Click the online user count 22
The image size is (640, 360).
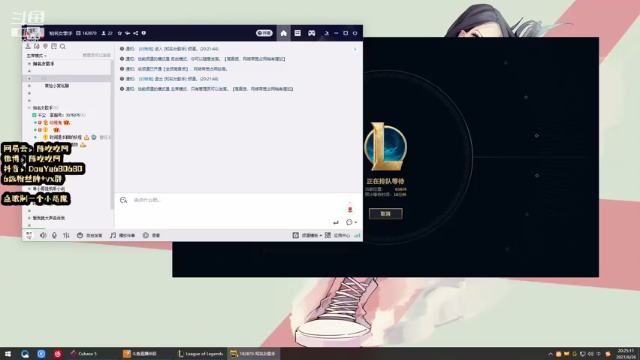click(107, 33)
